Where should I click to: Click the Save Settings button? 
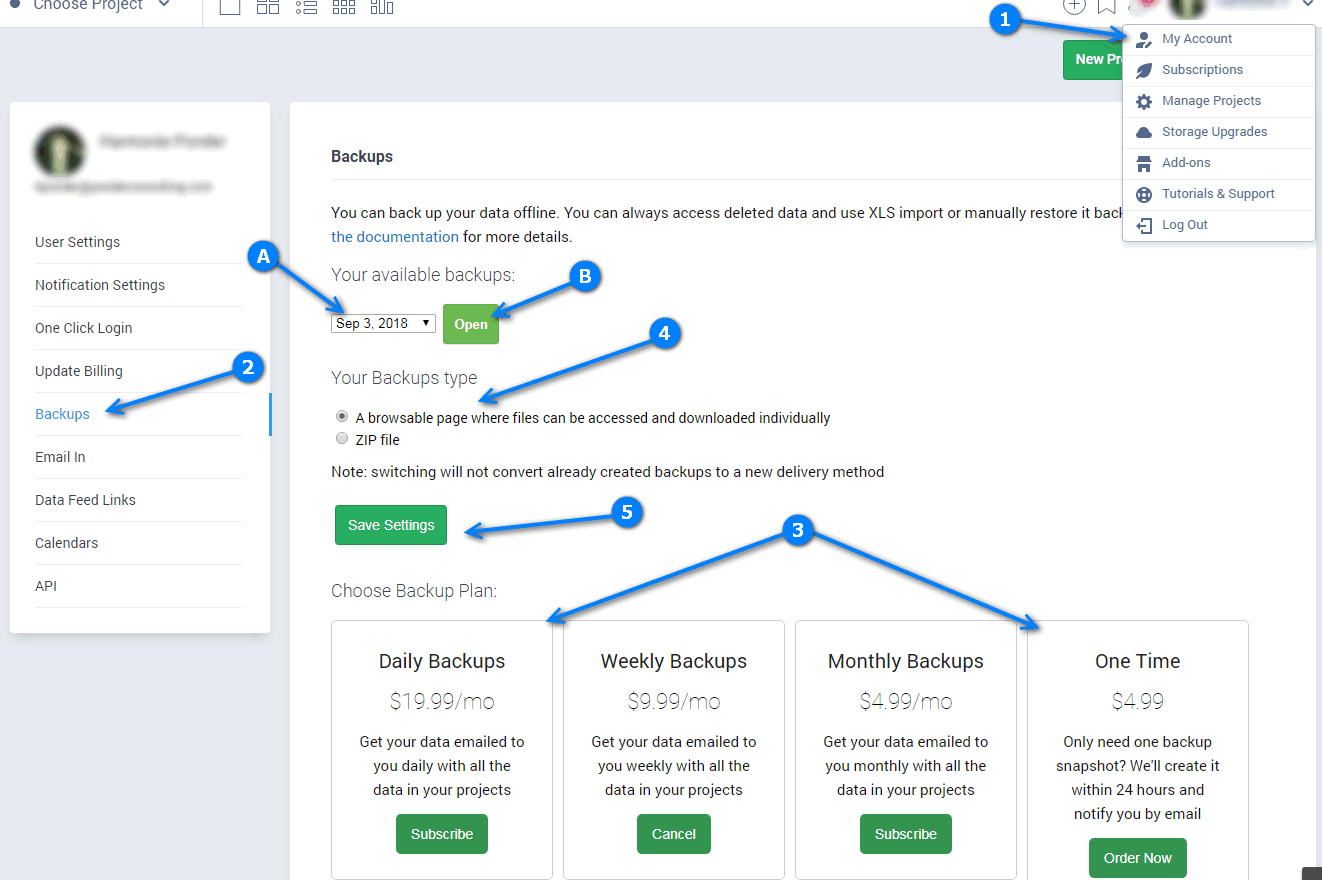(x=391, y=525)
